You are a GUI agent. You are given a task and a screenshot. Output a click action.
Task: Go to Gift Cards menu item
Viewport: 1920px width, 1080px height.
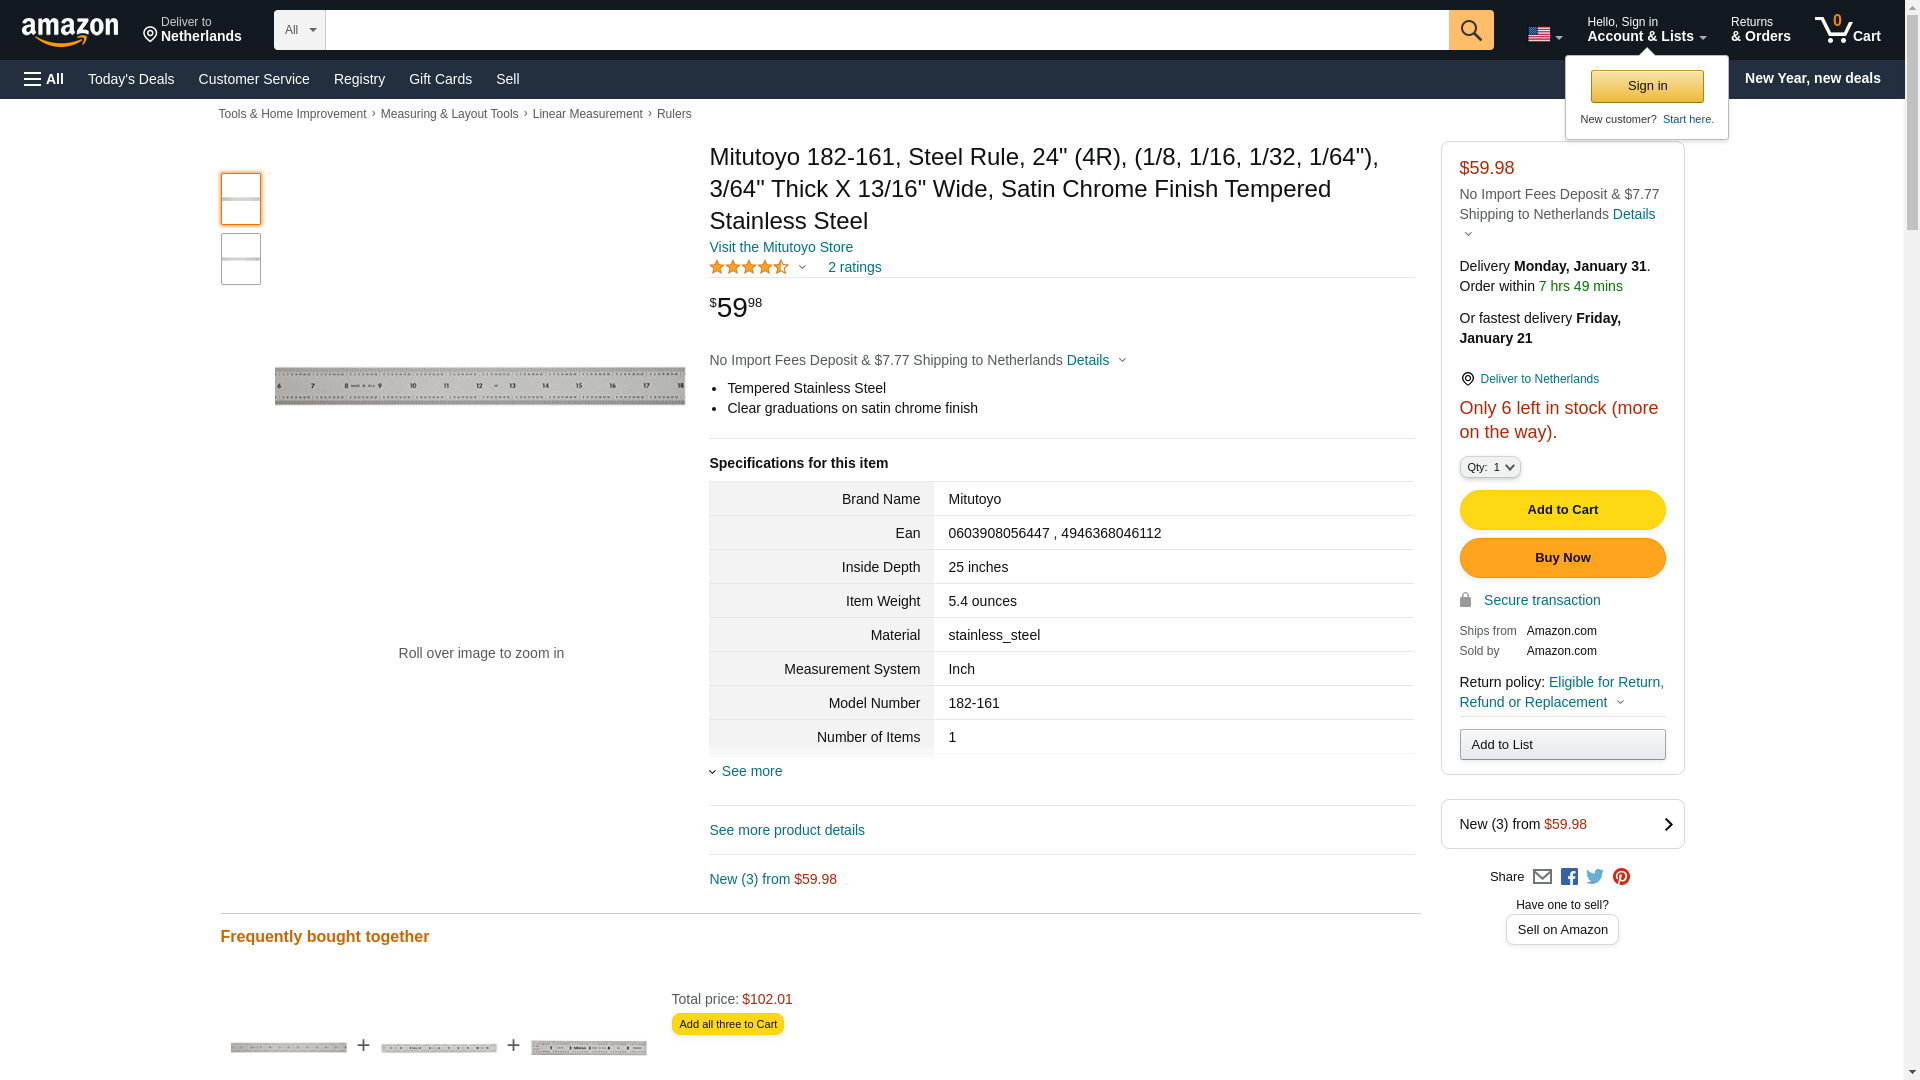click(x=440, y=79)
